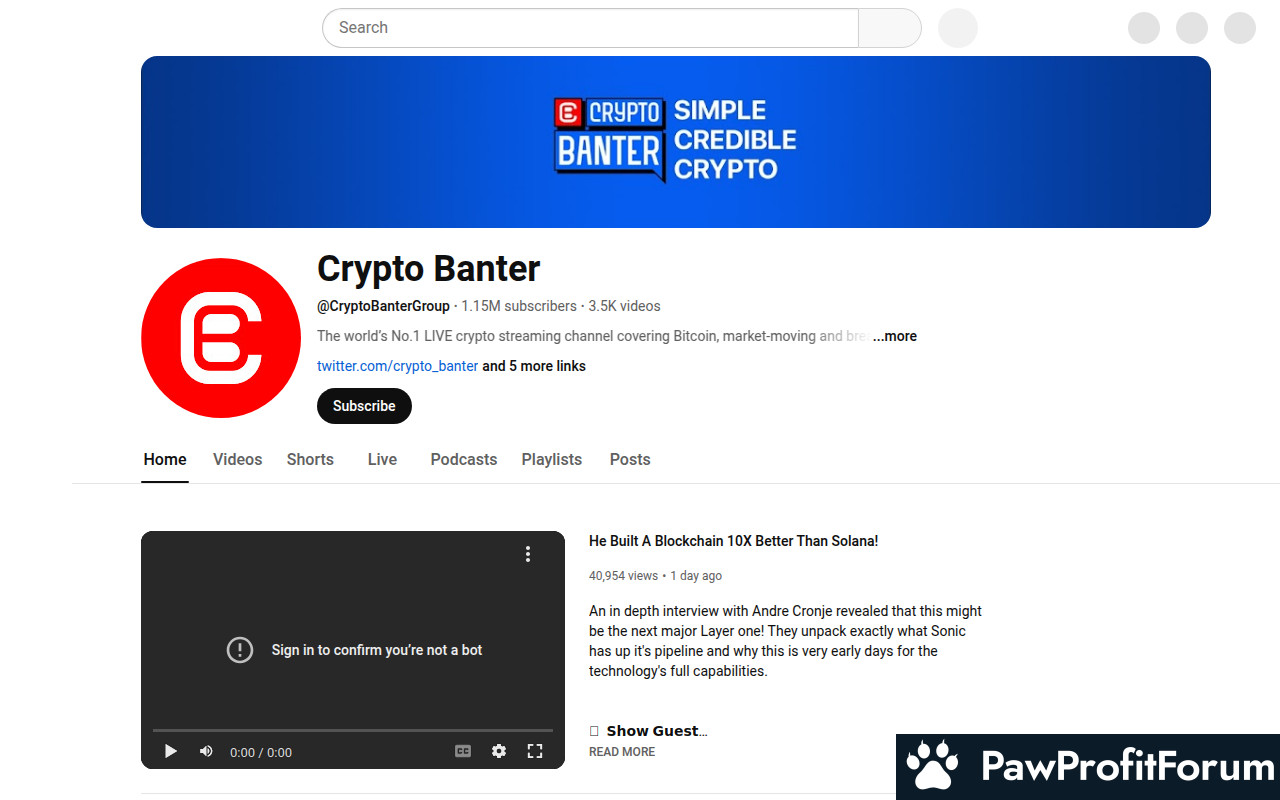Show the 5 more links list

point(534,366)
